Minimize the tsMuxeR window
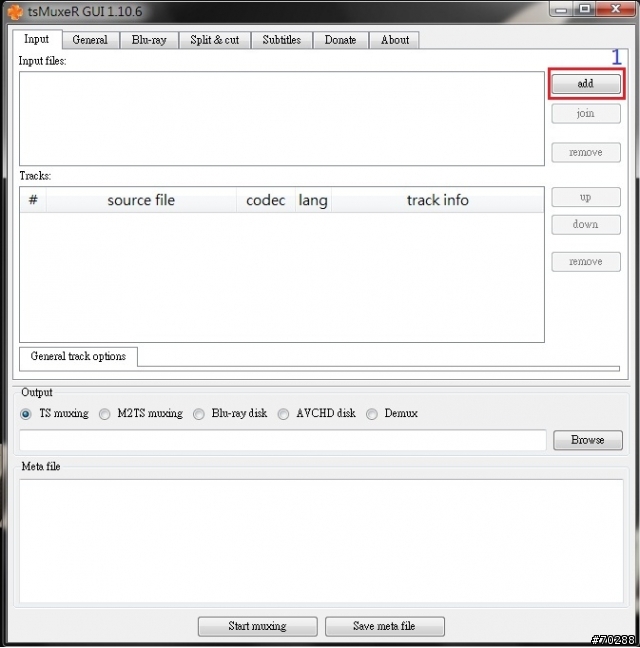The width and height of the screenshot is (640, 648). pos(561,9)
